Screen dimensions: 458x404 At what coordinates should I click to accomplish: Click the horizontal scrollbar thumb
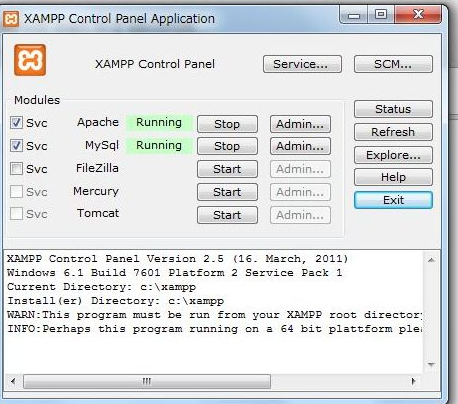147,381
